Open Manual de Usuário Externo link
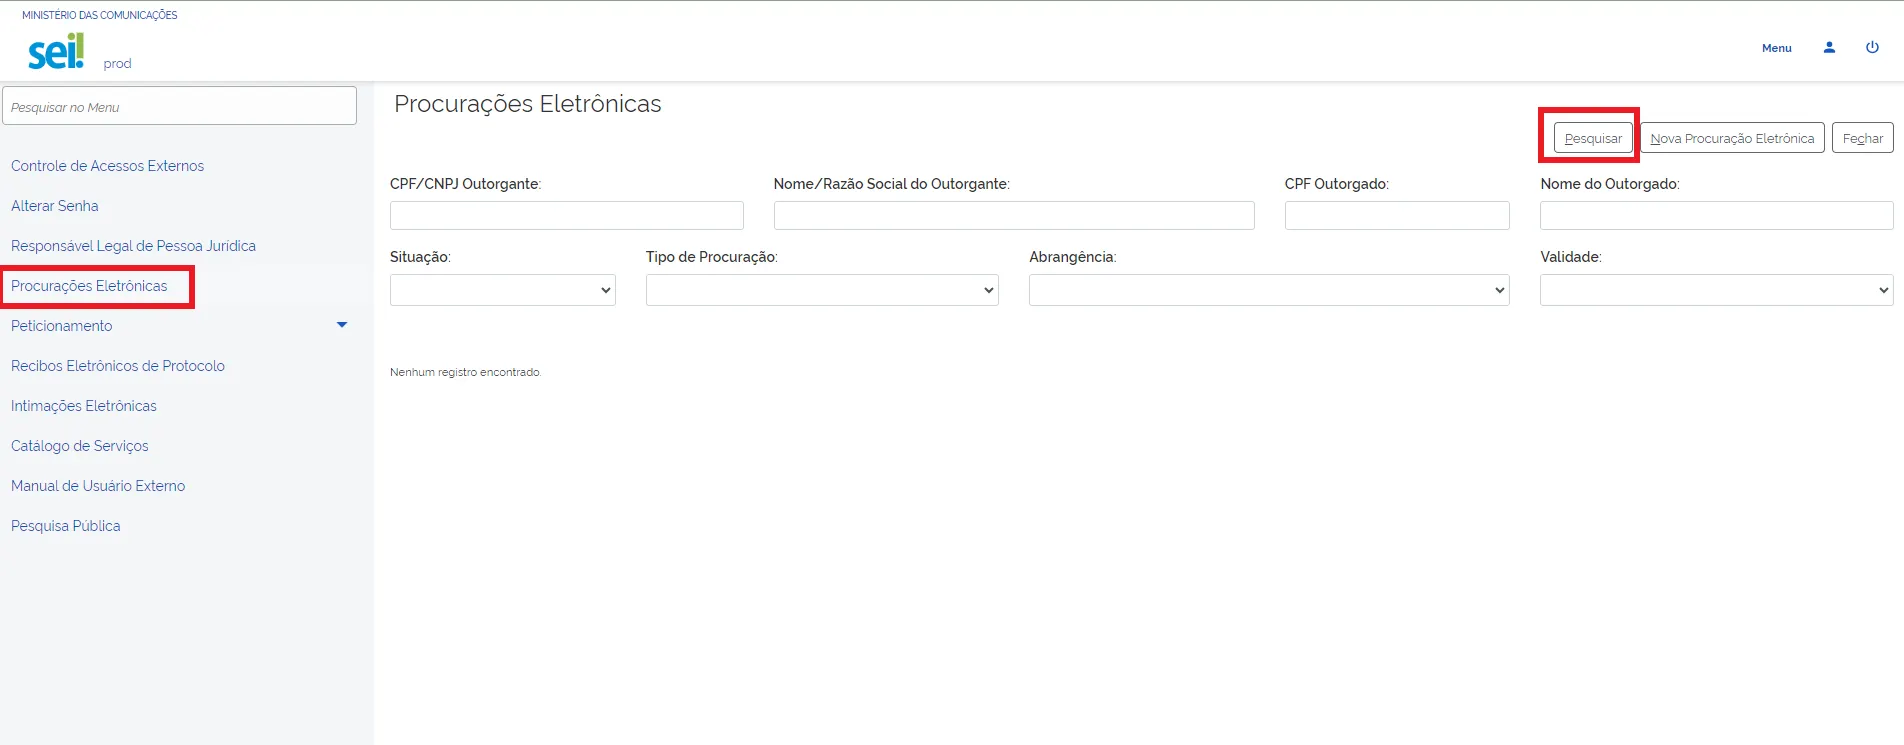The height and width of the screenshot is (745, 1904). click(98, 486)
